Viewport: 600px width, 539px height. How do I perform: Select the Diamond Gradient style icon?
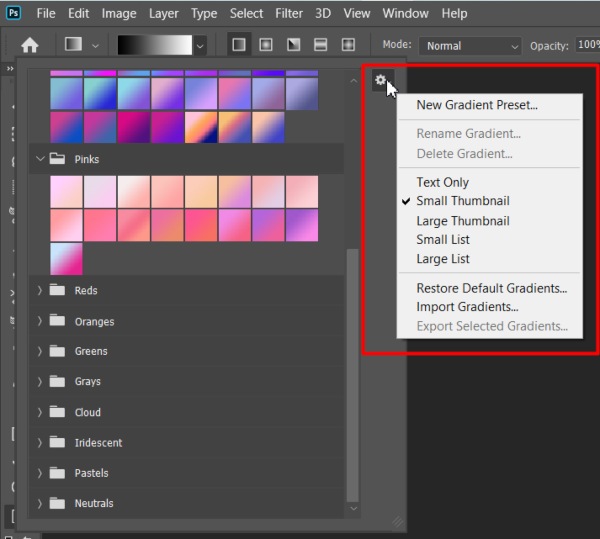pos(348,46)
